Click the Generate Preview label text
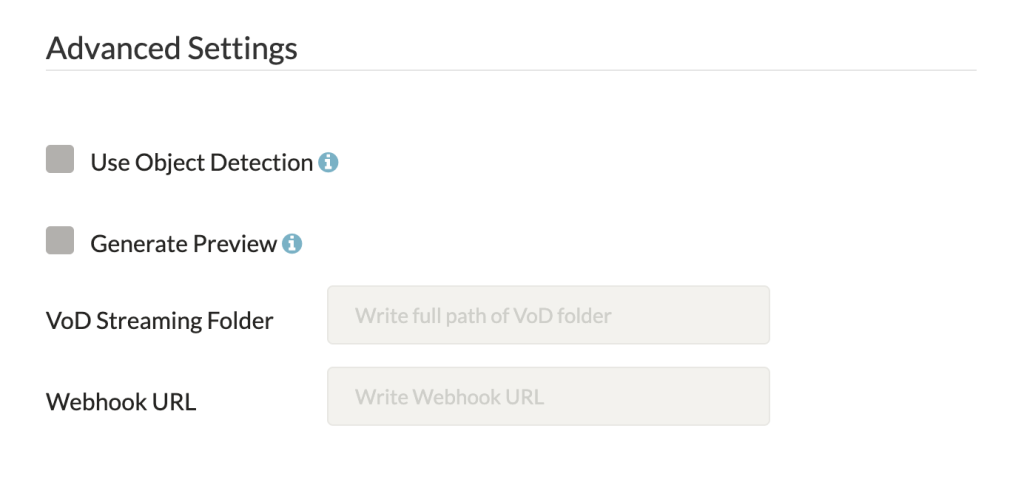Screen dimensions: 1024x482 [x=184, y=244]
